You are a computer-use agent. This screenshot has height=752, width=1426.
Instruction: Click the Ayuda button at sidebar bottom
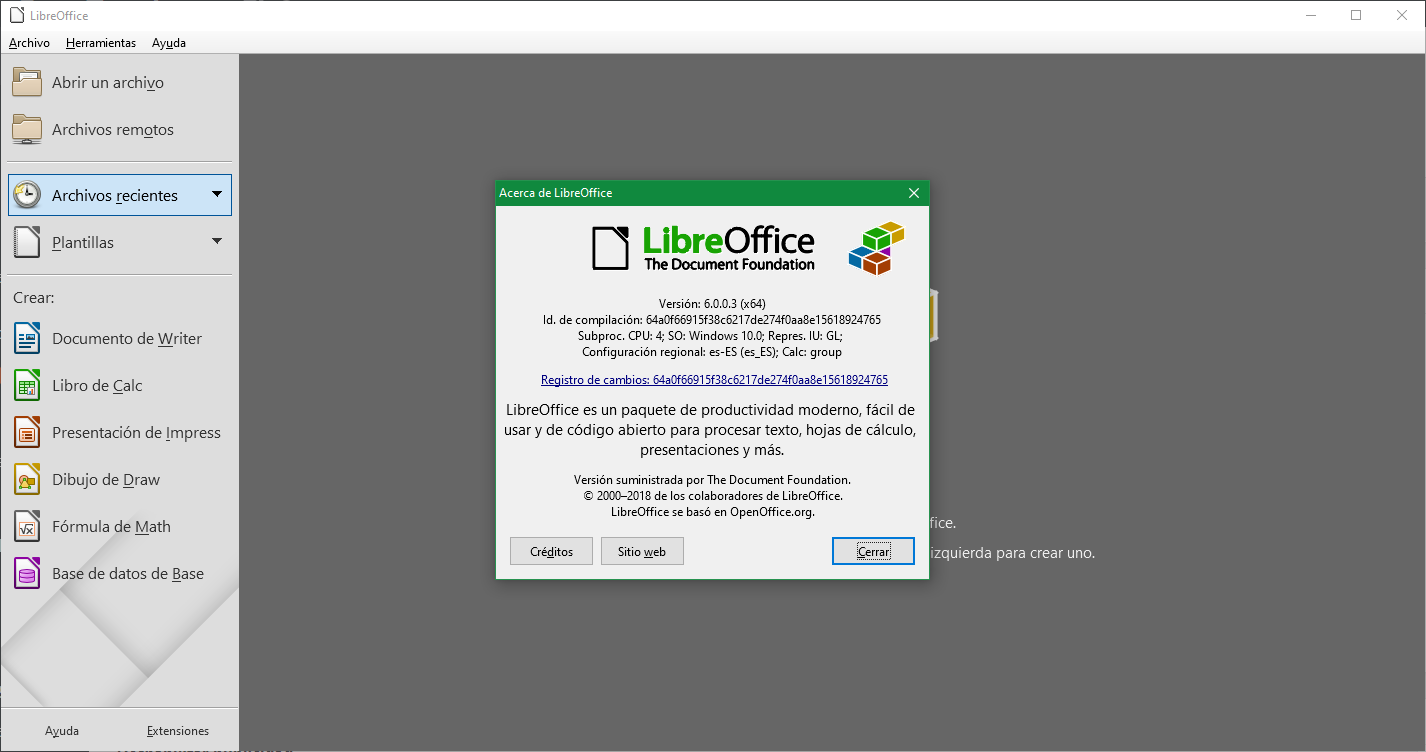tap(62, 731)
